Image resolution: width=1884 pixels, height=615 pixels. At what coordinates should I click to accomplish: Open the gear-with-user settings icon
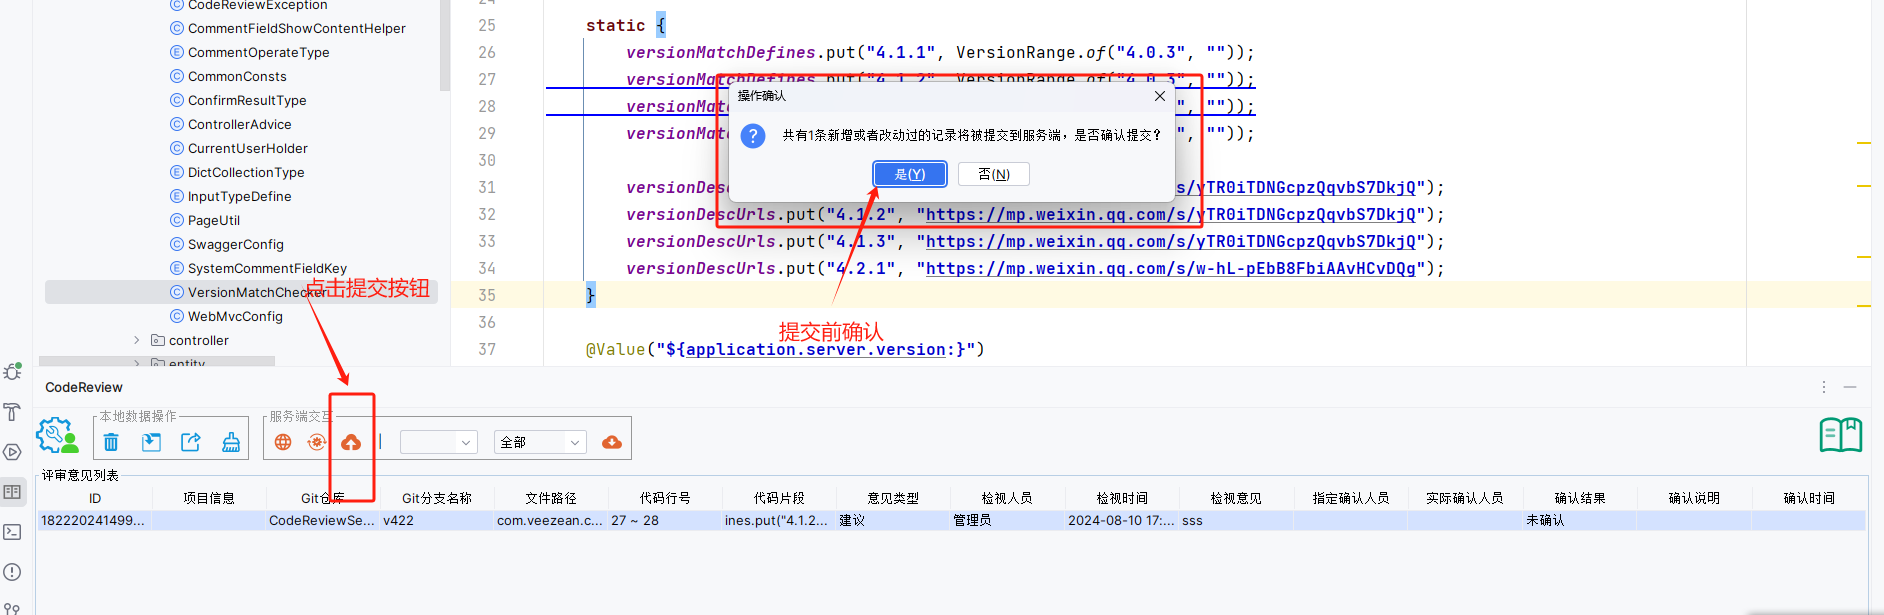[57, 436]
